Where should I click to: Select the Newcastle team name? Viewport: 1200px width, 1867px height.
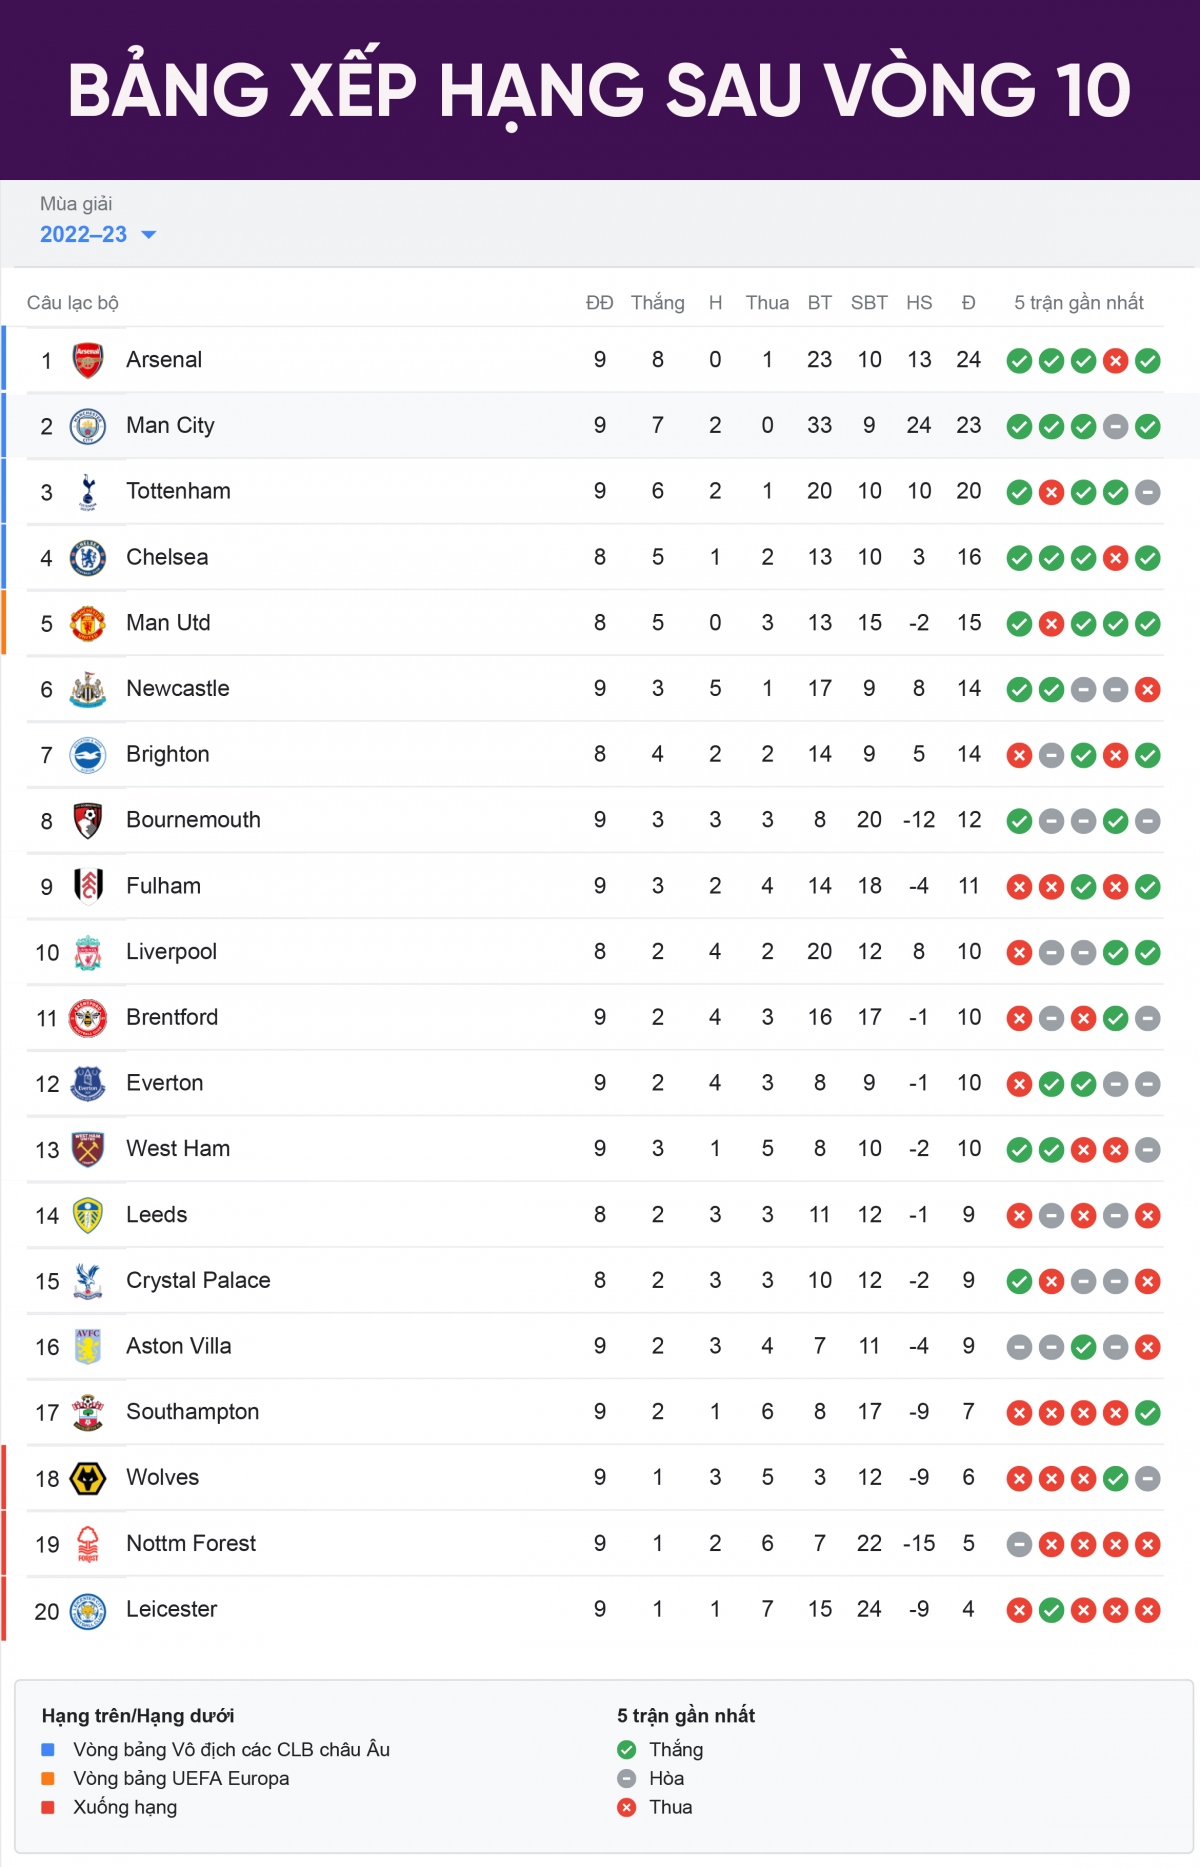pyautogui.click(x=177, y=688)
